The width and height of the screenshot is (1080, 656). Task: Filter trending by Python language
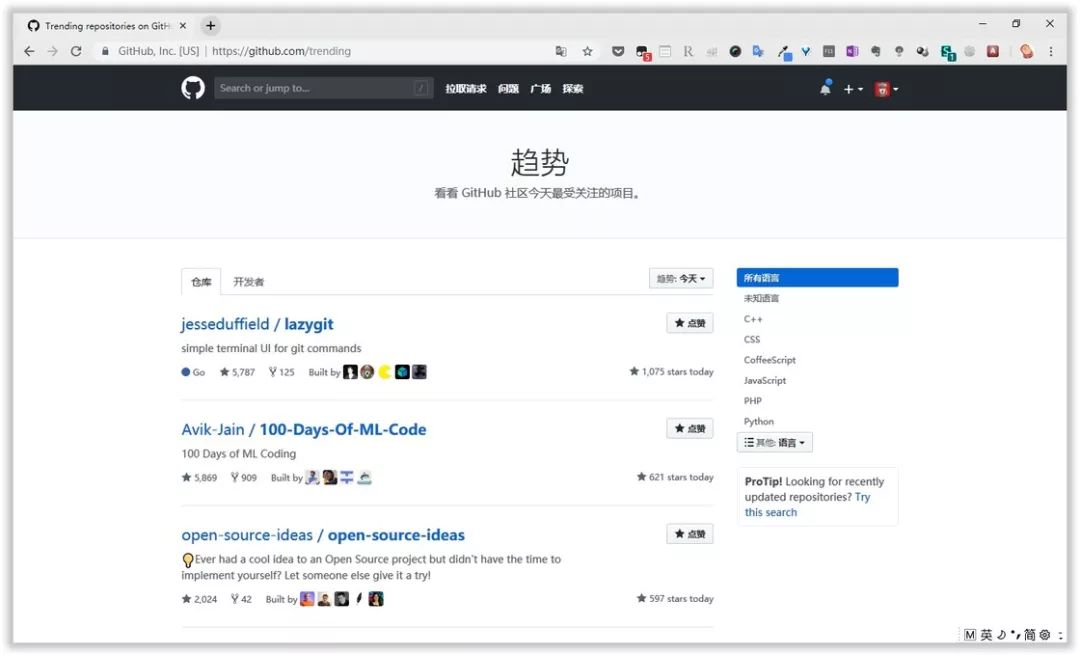click(758, 422)
